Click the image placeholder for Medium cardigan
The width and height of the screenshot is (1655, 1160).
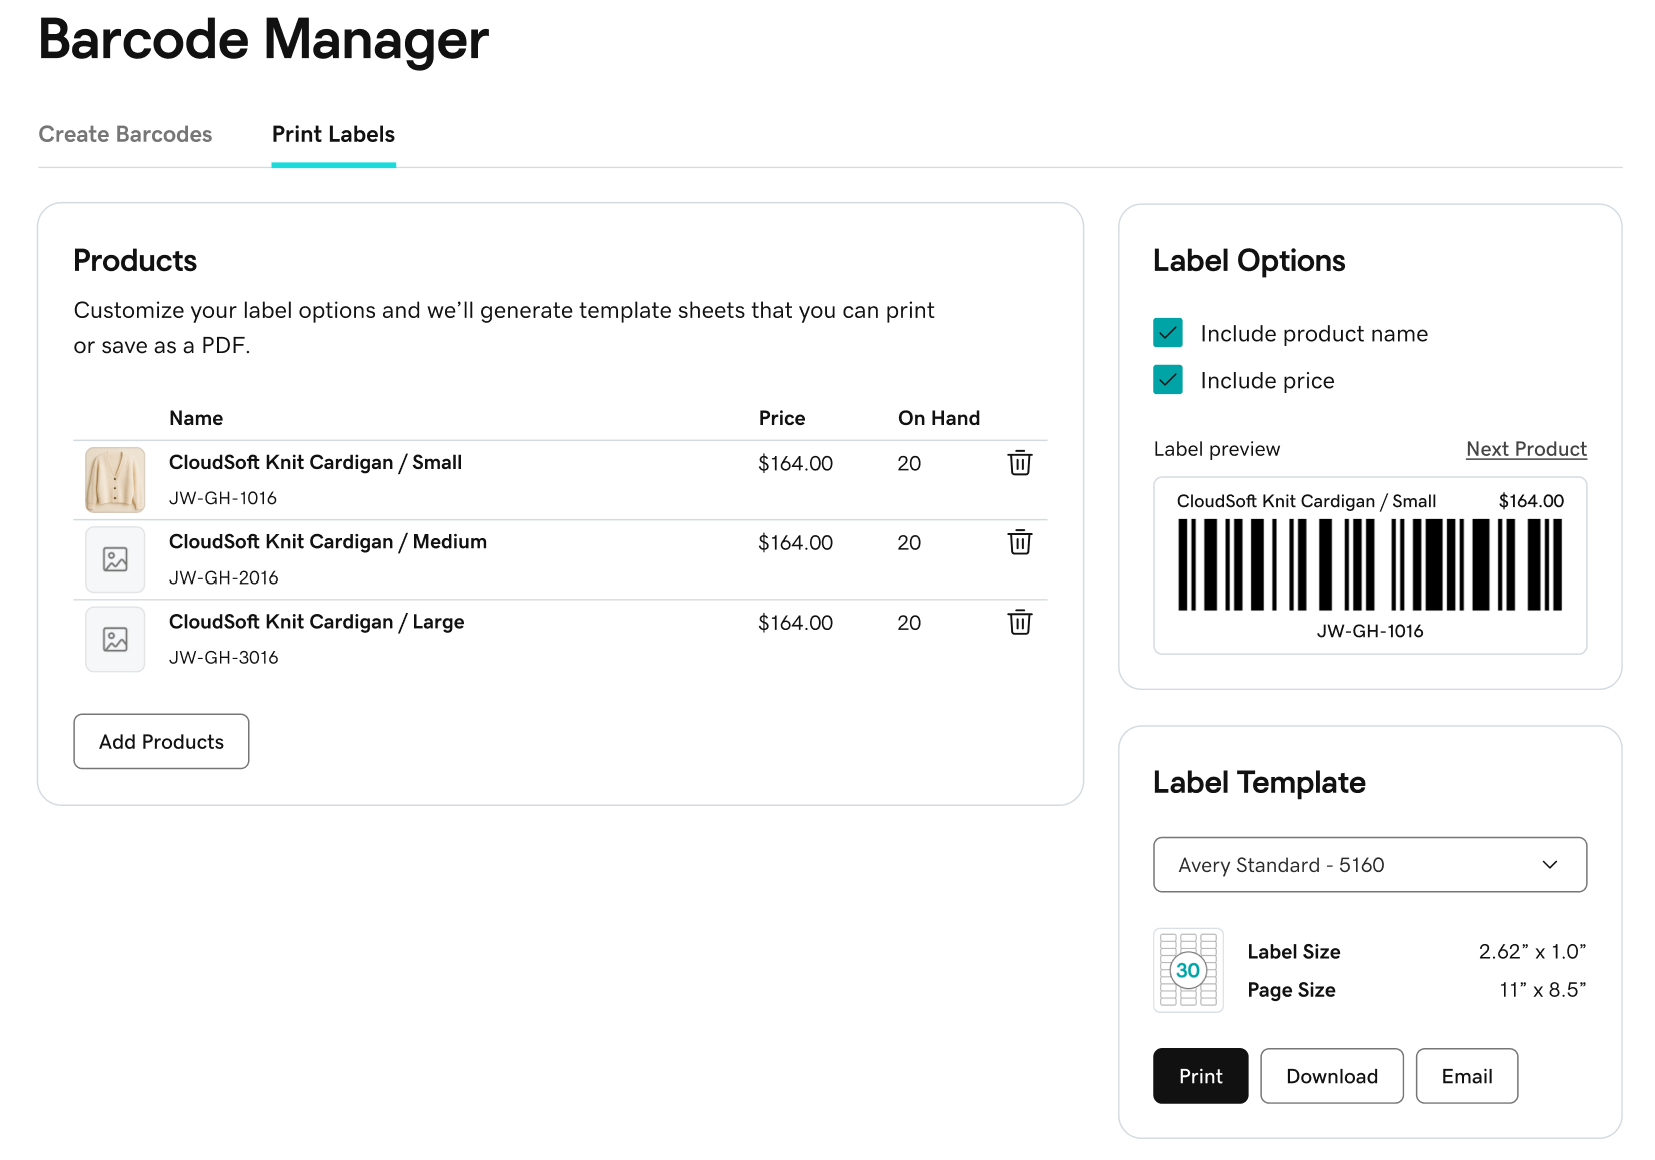click(x=114, y=560)
